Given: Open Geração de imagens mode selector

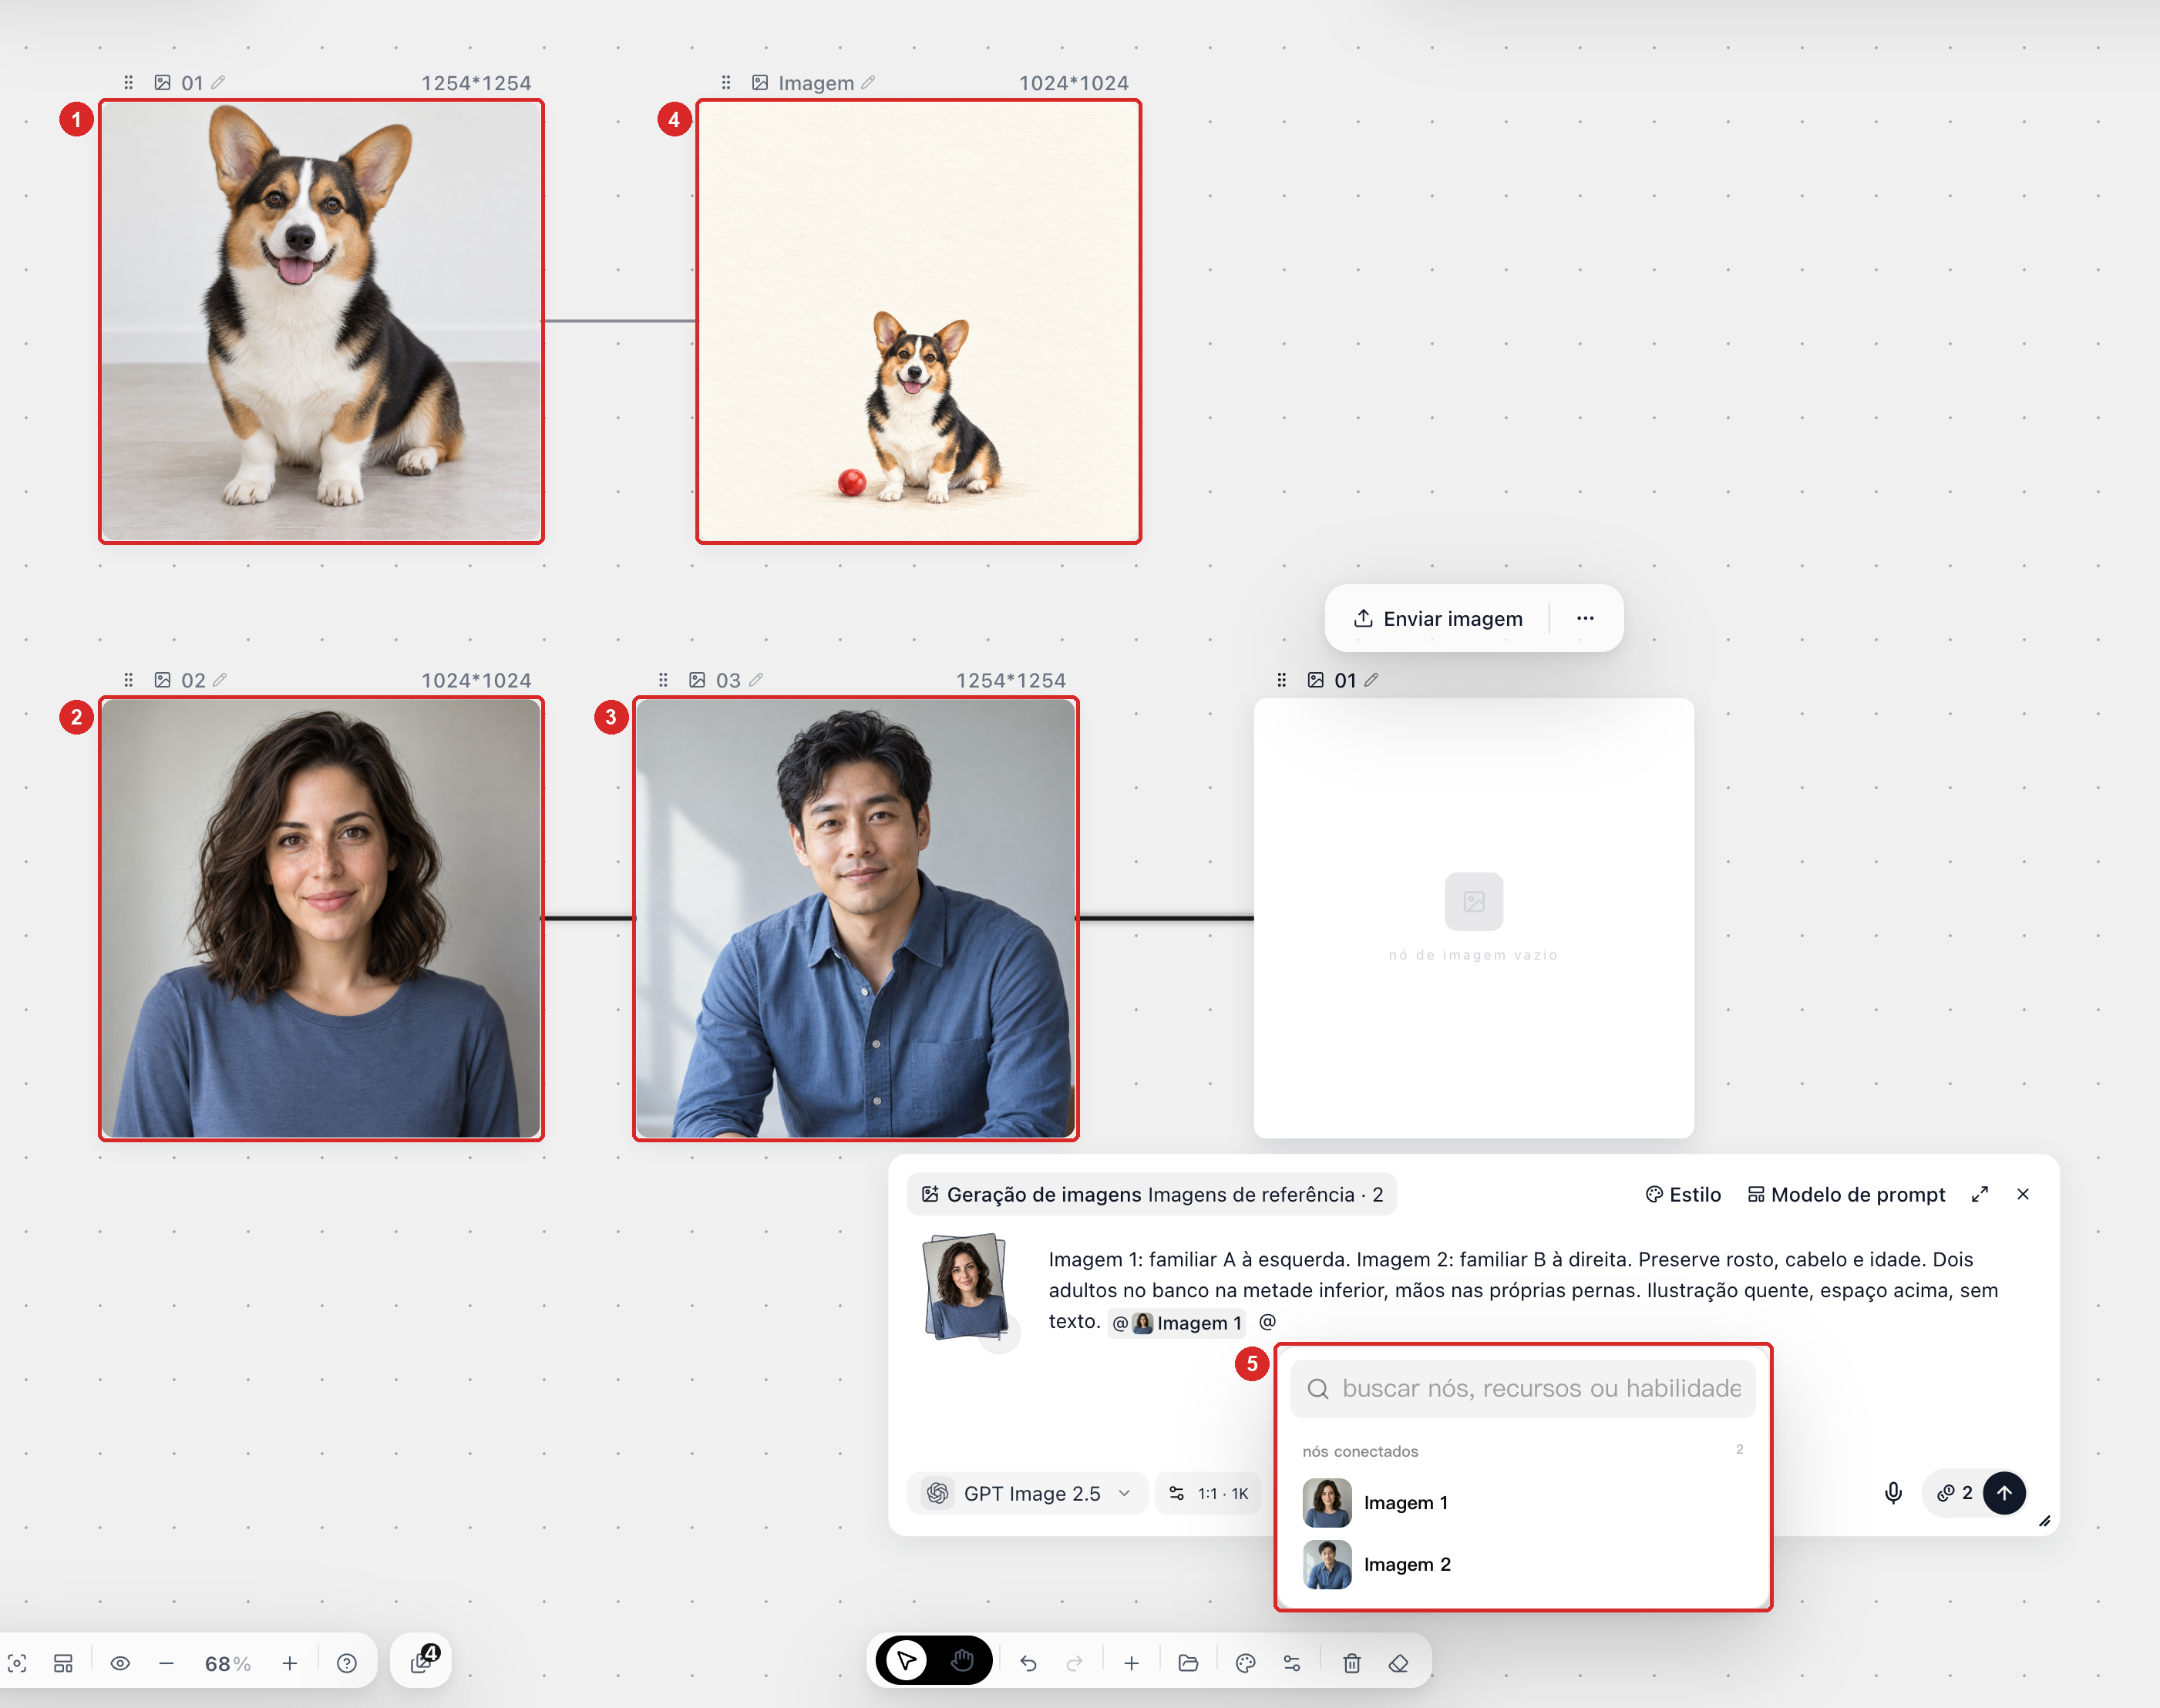Looking at the screenshot, I should pos(1151,1194).
